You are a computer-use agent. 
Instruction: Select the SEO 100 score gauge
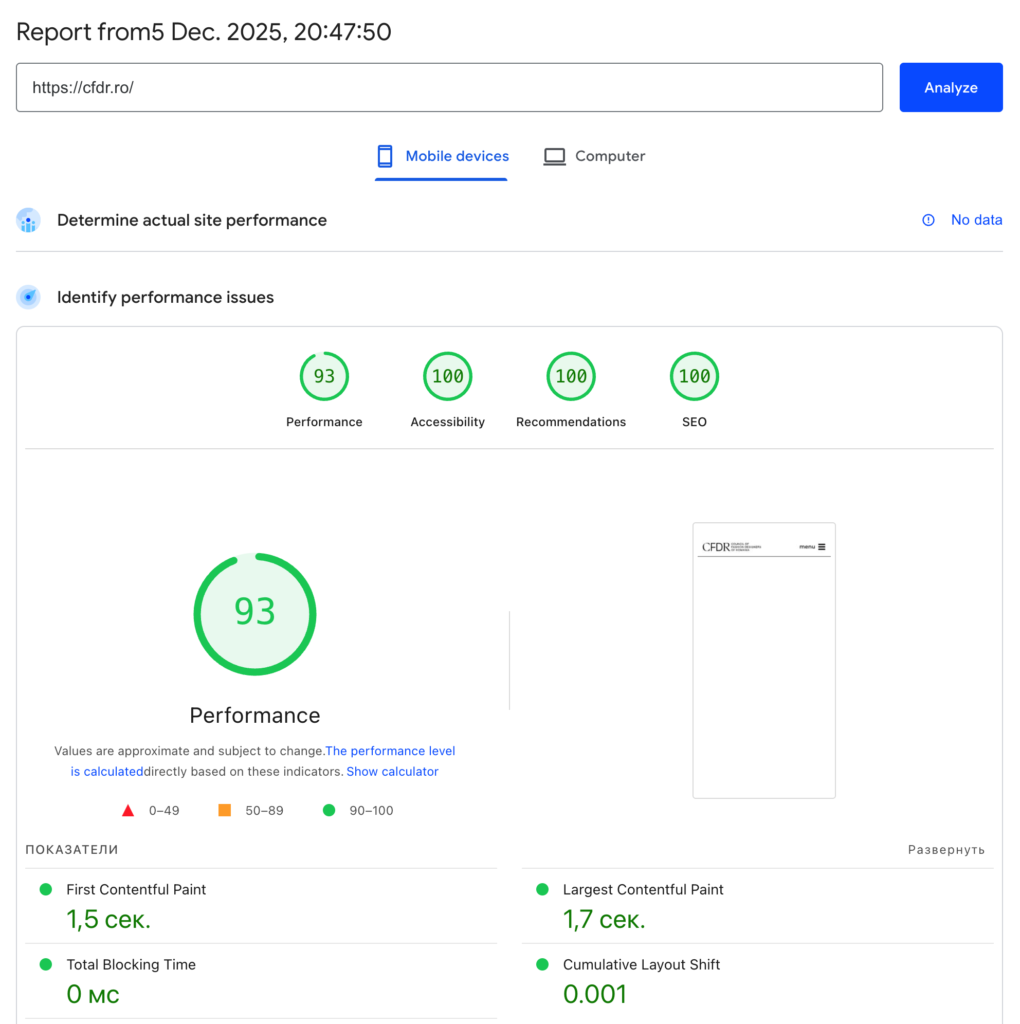point(694,377)
